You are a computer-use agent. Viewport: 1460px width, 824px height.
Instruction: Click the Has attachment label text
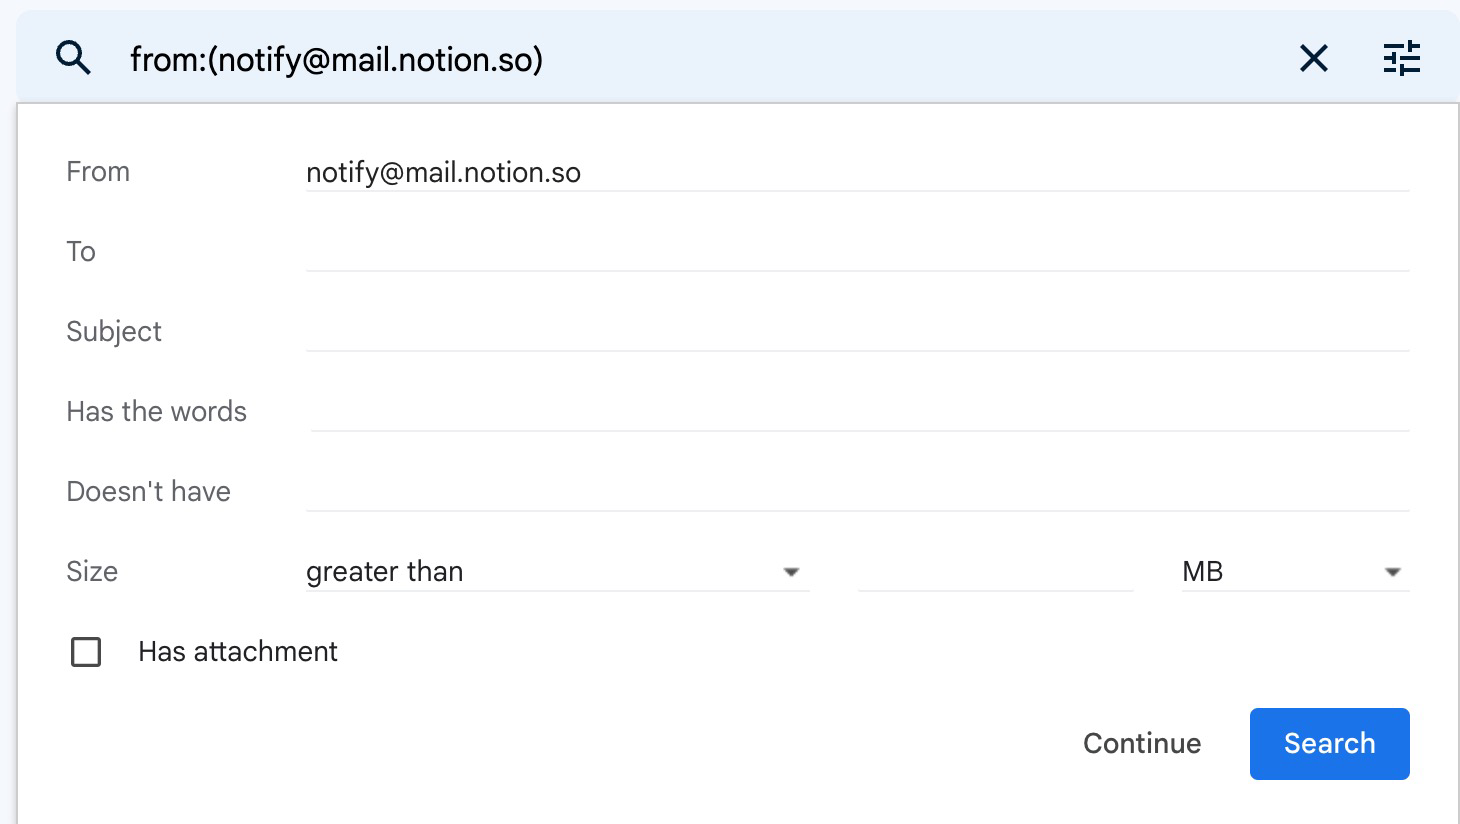point(238,652)
